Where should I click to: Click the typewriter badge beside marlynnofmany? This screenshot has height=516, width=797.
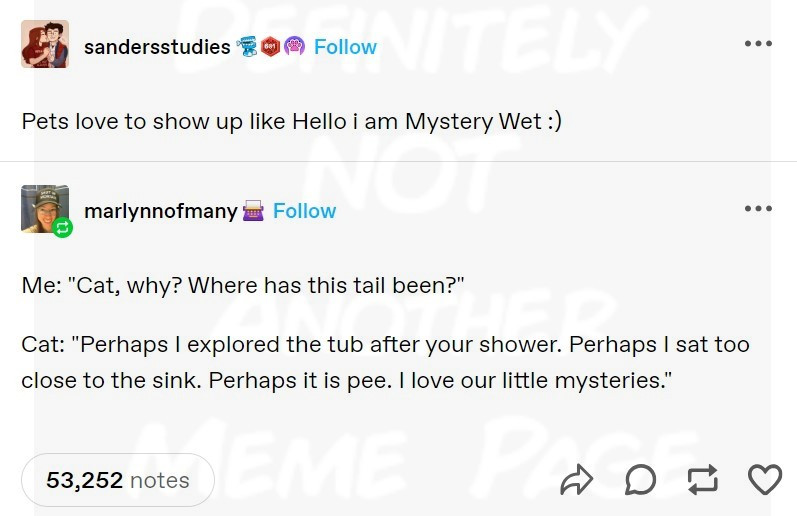pyautogui.click(x=253, y=211)
